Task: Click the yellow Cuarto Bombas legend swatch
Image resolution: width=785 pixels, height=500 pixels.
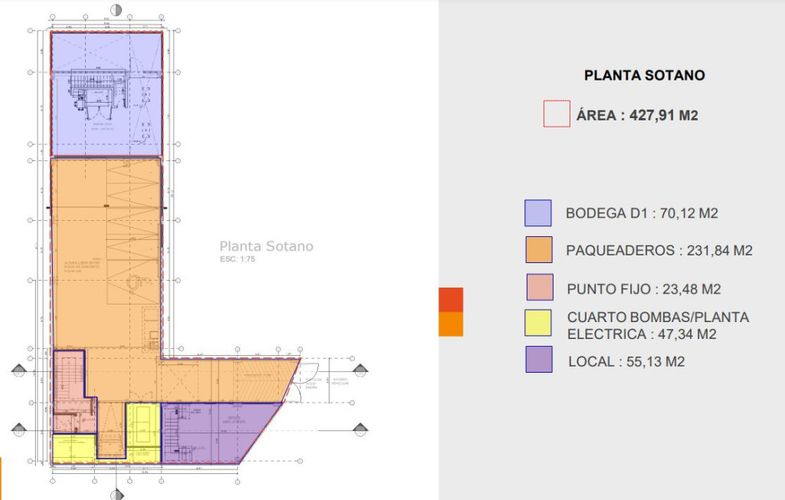Action: (538, 323)
